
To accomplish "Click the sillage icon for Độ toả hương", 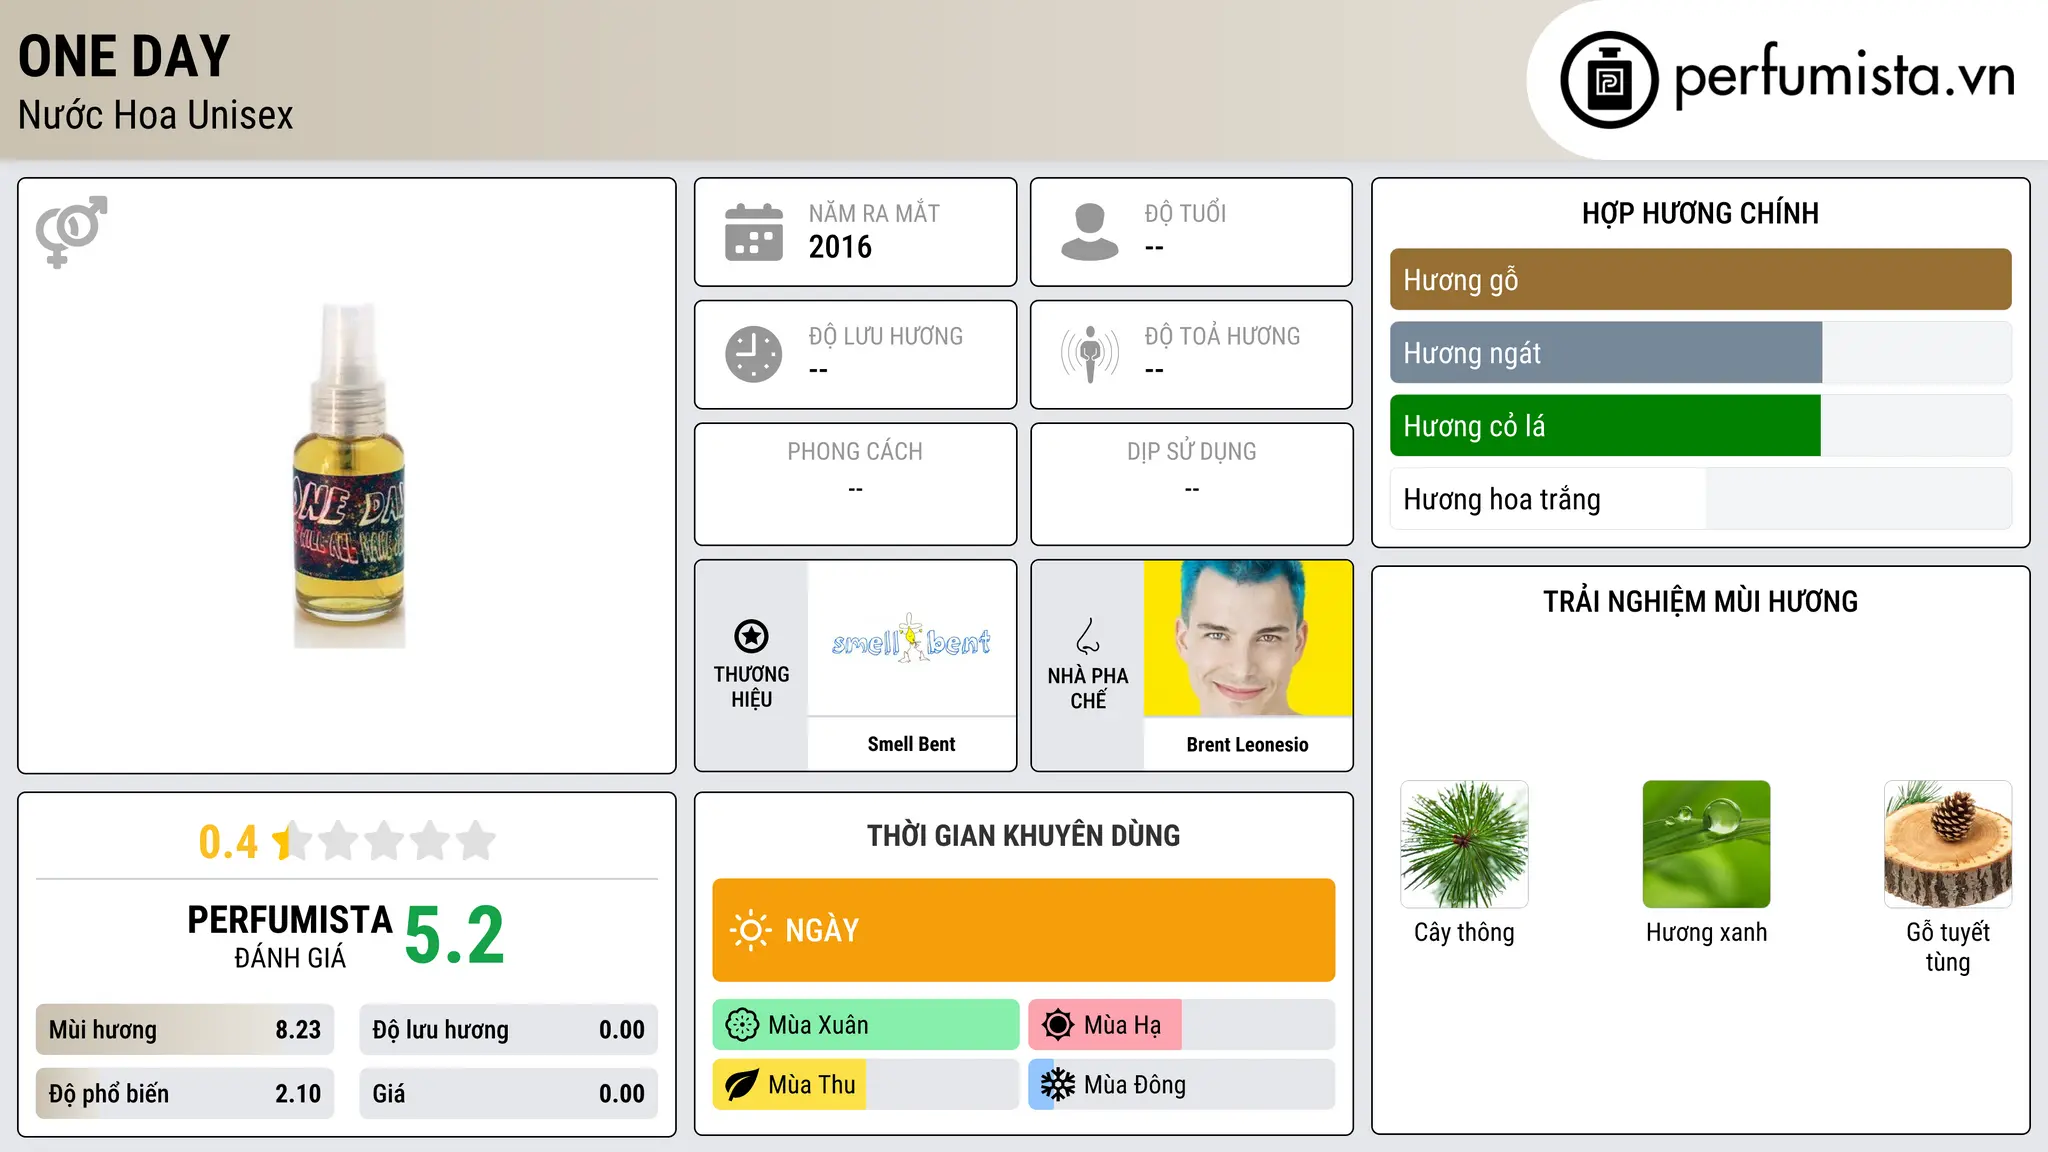I will 1090,354.
